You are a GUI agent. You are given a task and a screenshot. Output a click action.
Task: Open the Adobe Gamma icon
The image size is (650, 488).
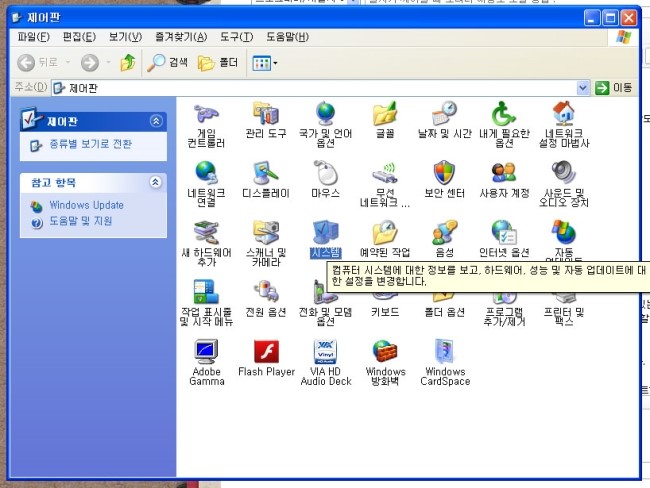click(x=206, y=352)
